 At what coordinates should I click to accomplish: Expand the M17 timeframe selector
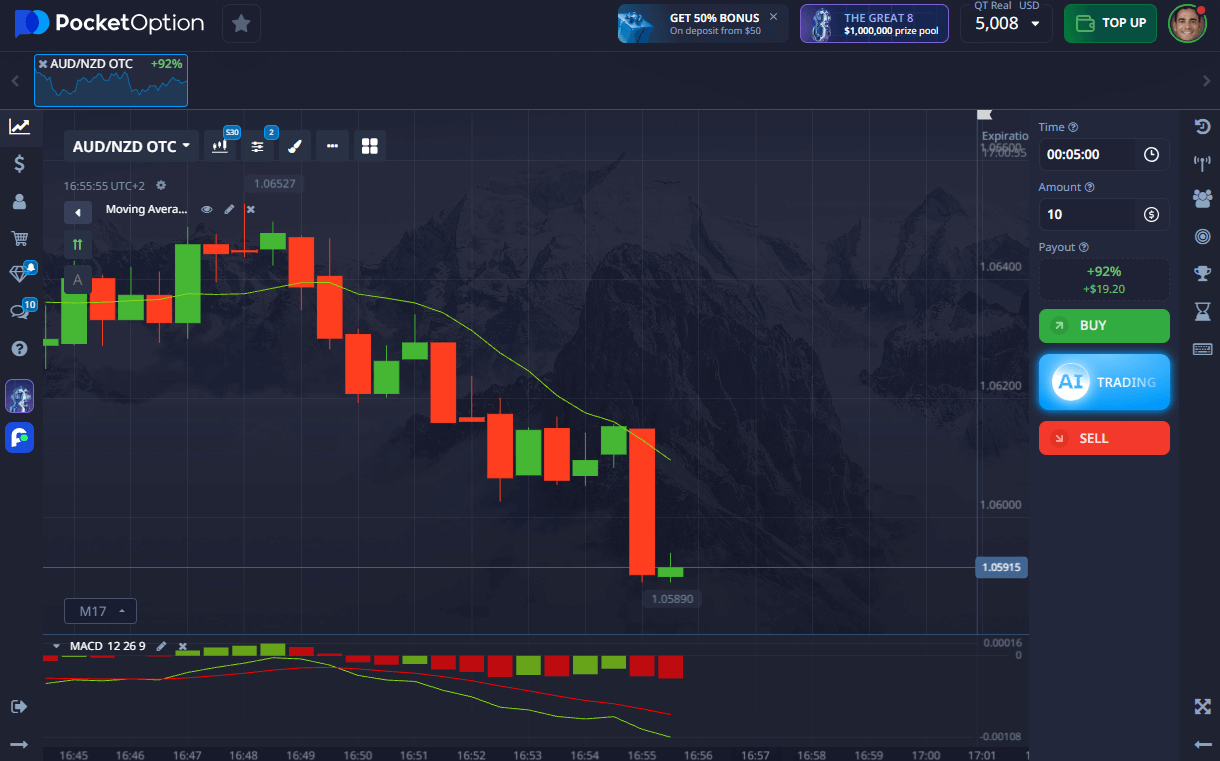[100, 611]
